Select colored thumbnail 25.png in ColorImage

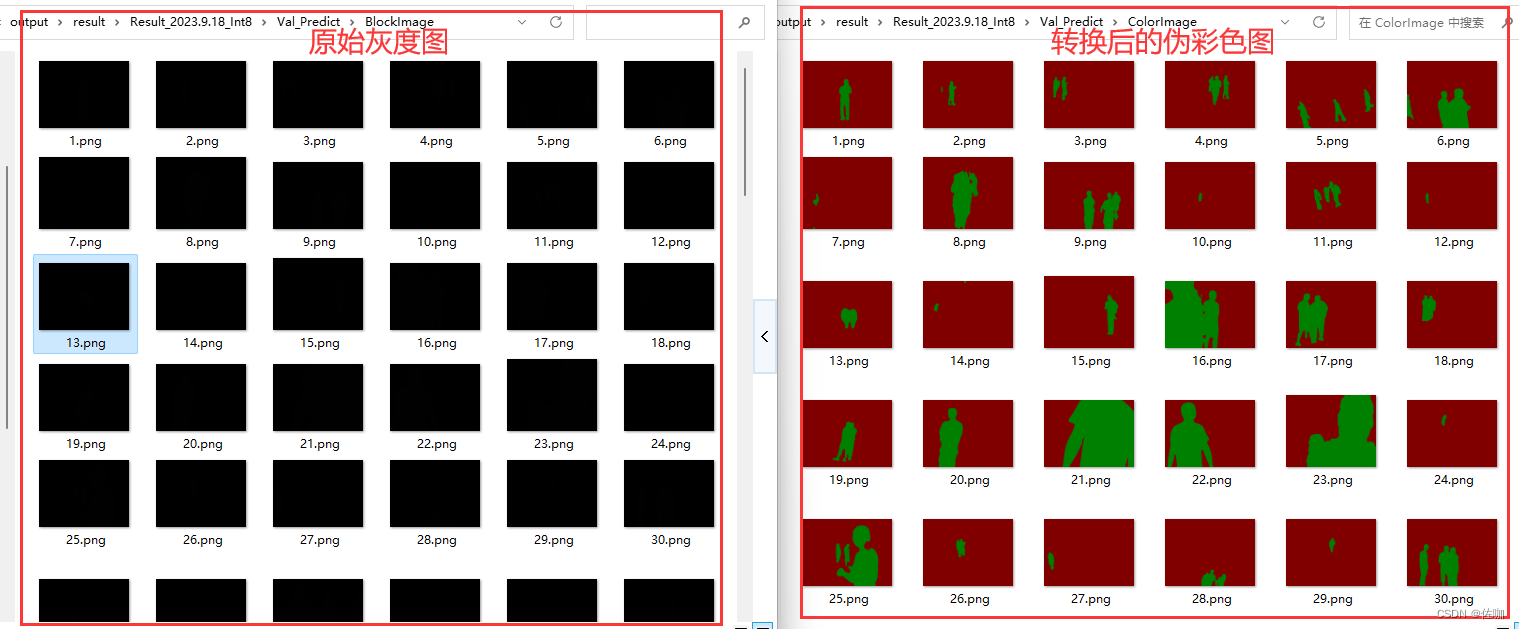847,552
